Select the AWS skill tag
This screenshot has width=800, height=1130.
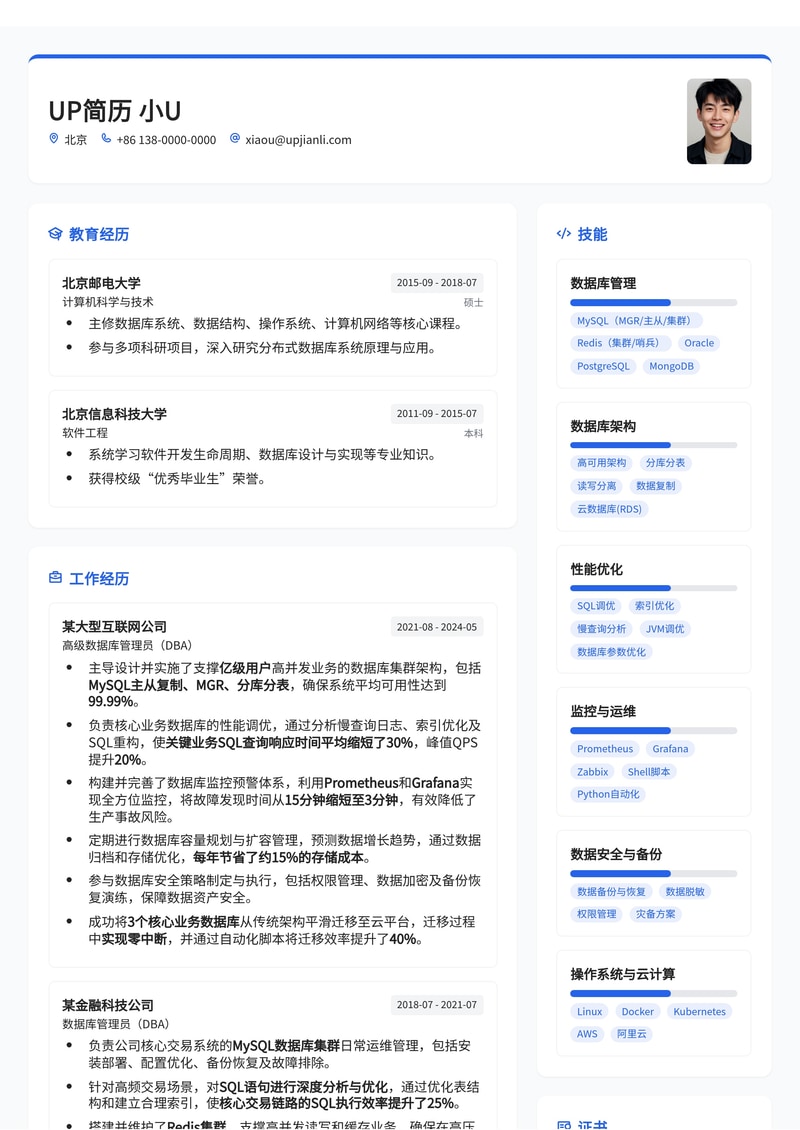586,1034
